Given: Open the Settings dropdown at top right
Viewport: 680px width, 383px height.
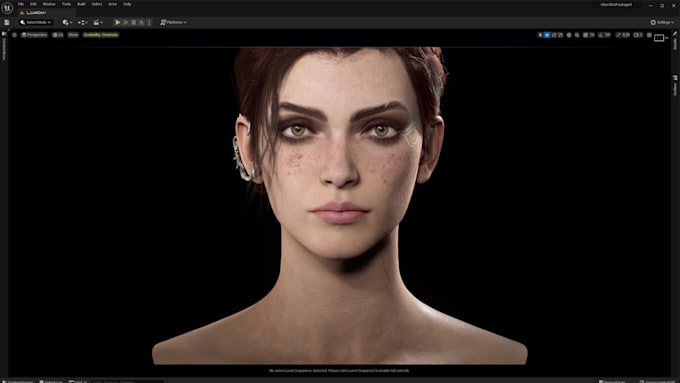Looking at the screenshot, I should (x=662, y=22).
